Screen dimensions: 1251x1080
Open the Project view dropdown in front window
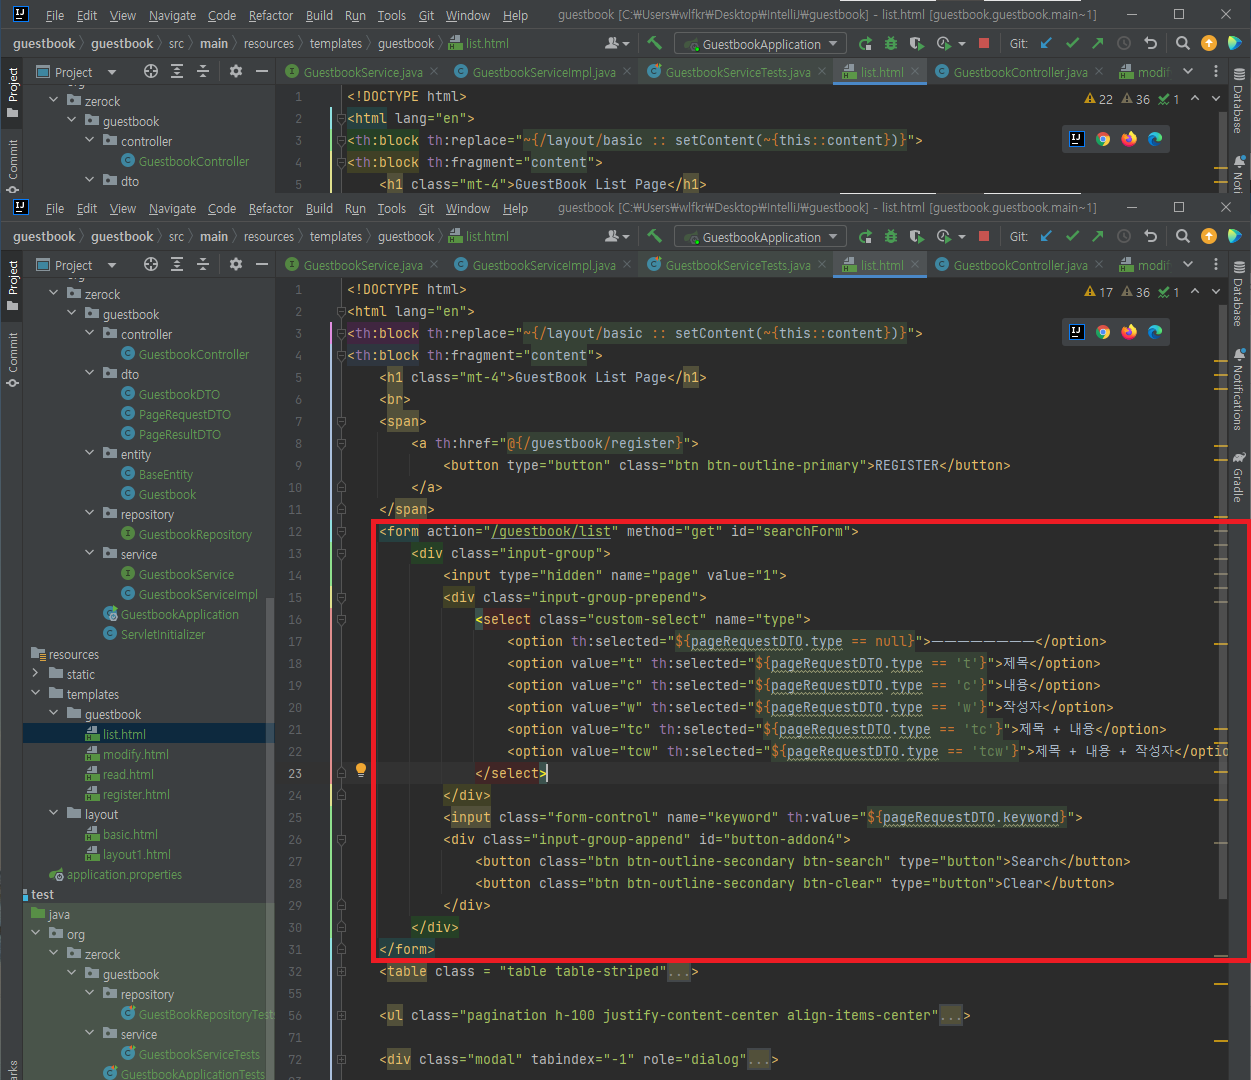111,265
